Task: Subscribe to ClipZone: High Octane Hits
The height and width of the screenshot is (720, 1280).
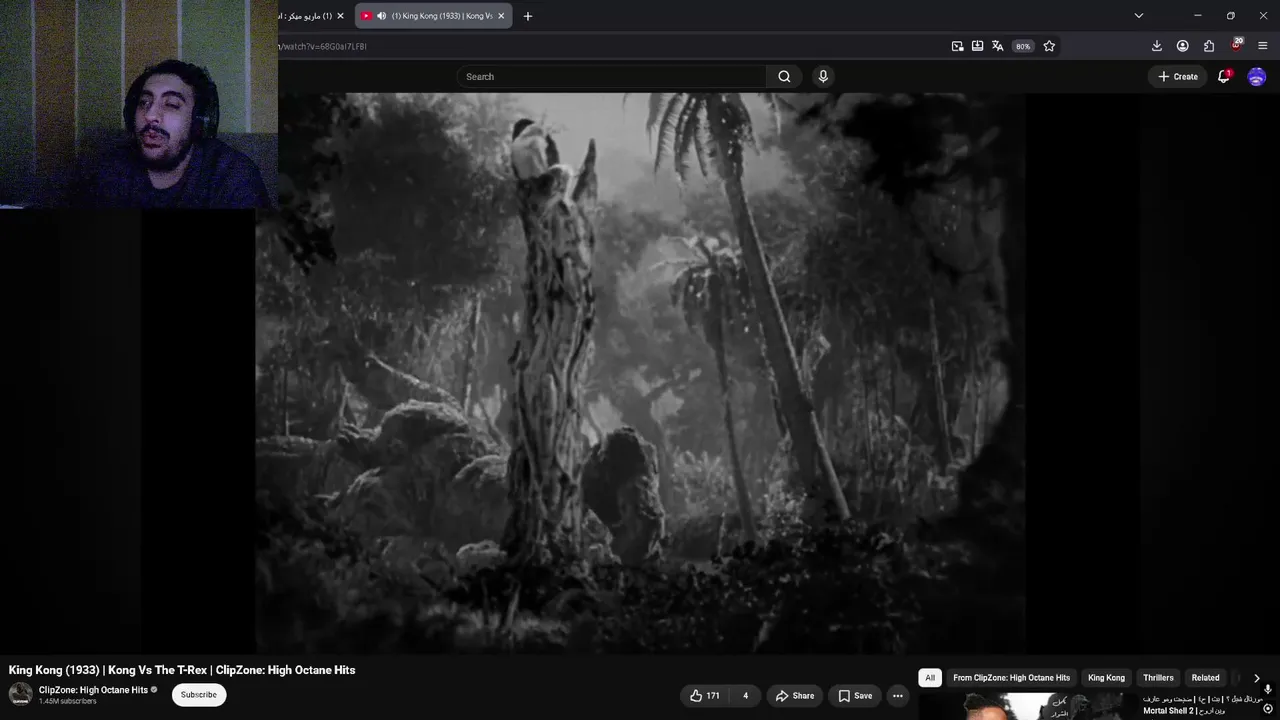Action: coord(199,695)
